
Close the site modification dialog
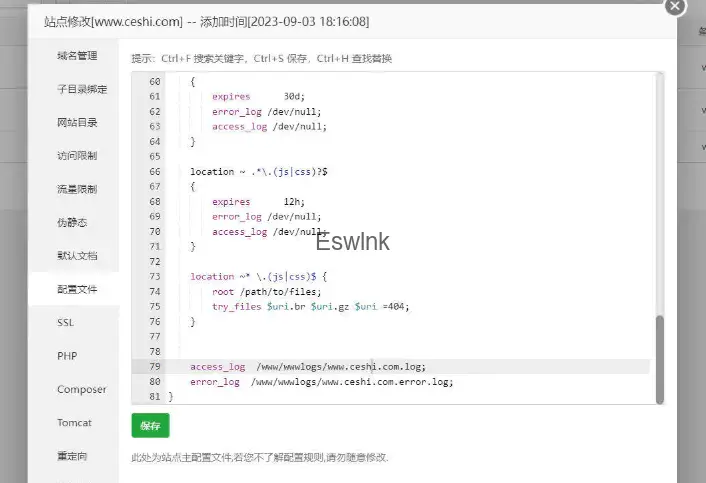pyautogui.click(x=676, y=6)
